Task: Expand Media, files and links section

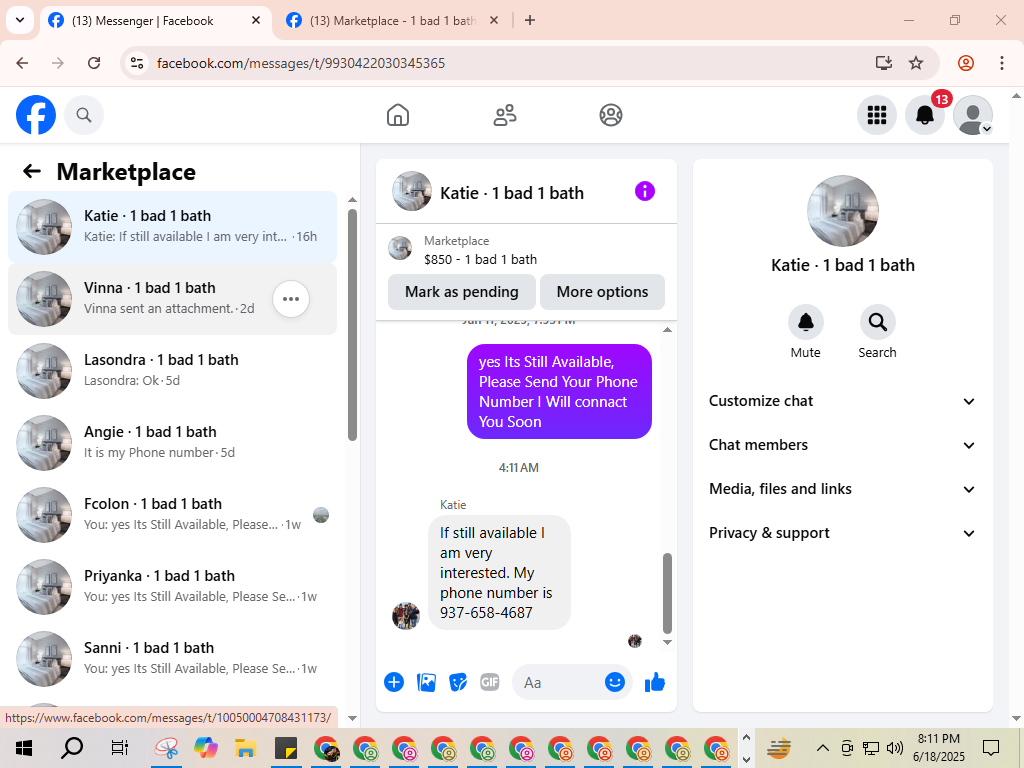Action: click(842, 489)
